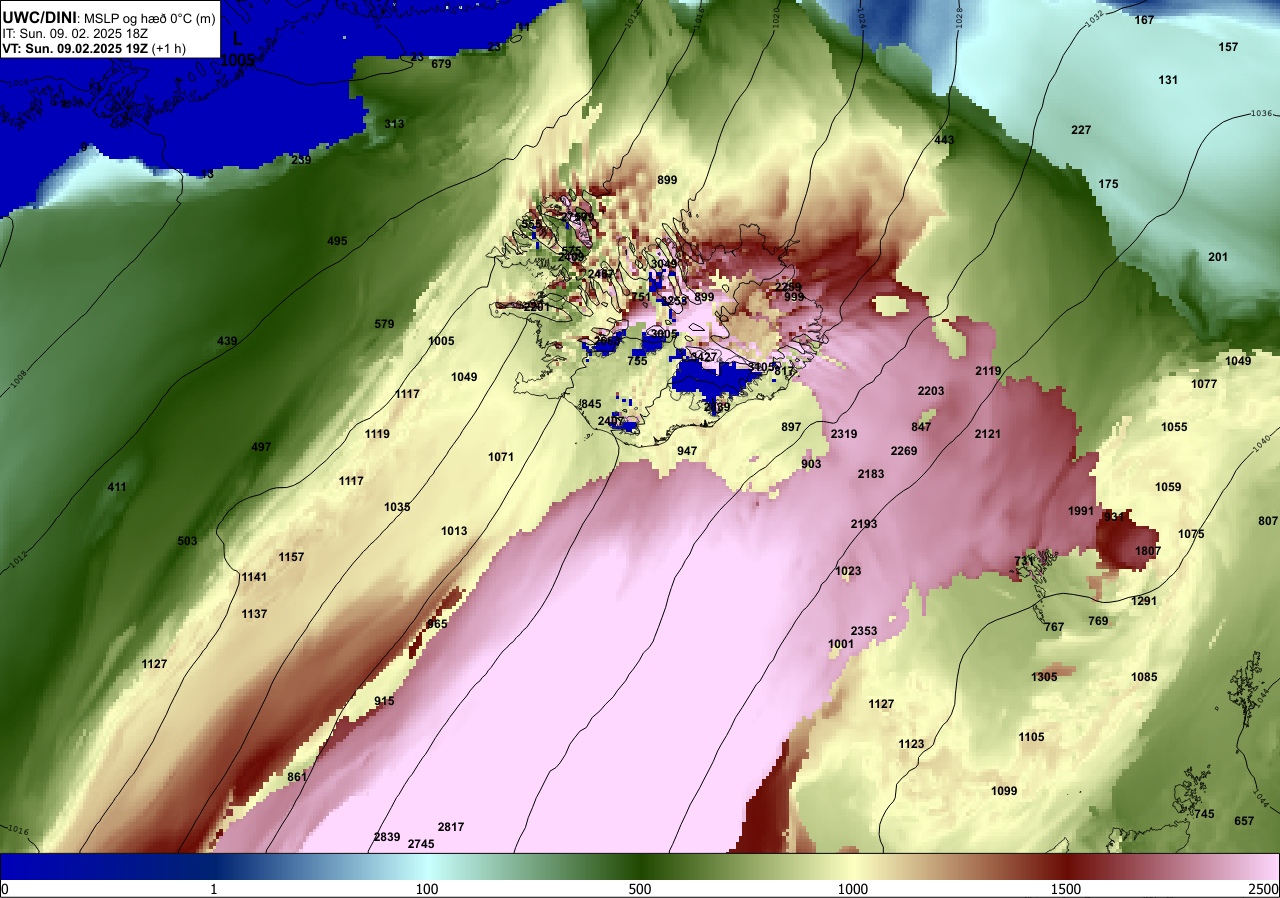Click the map value 1071

(x=501, y=457)
